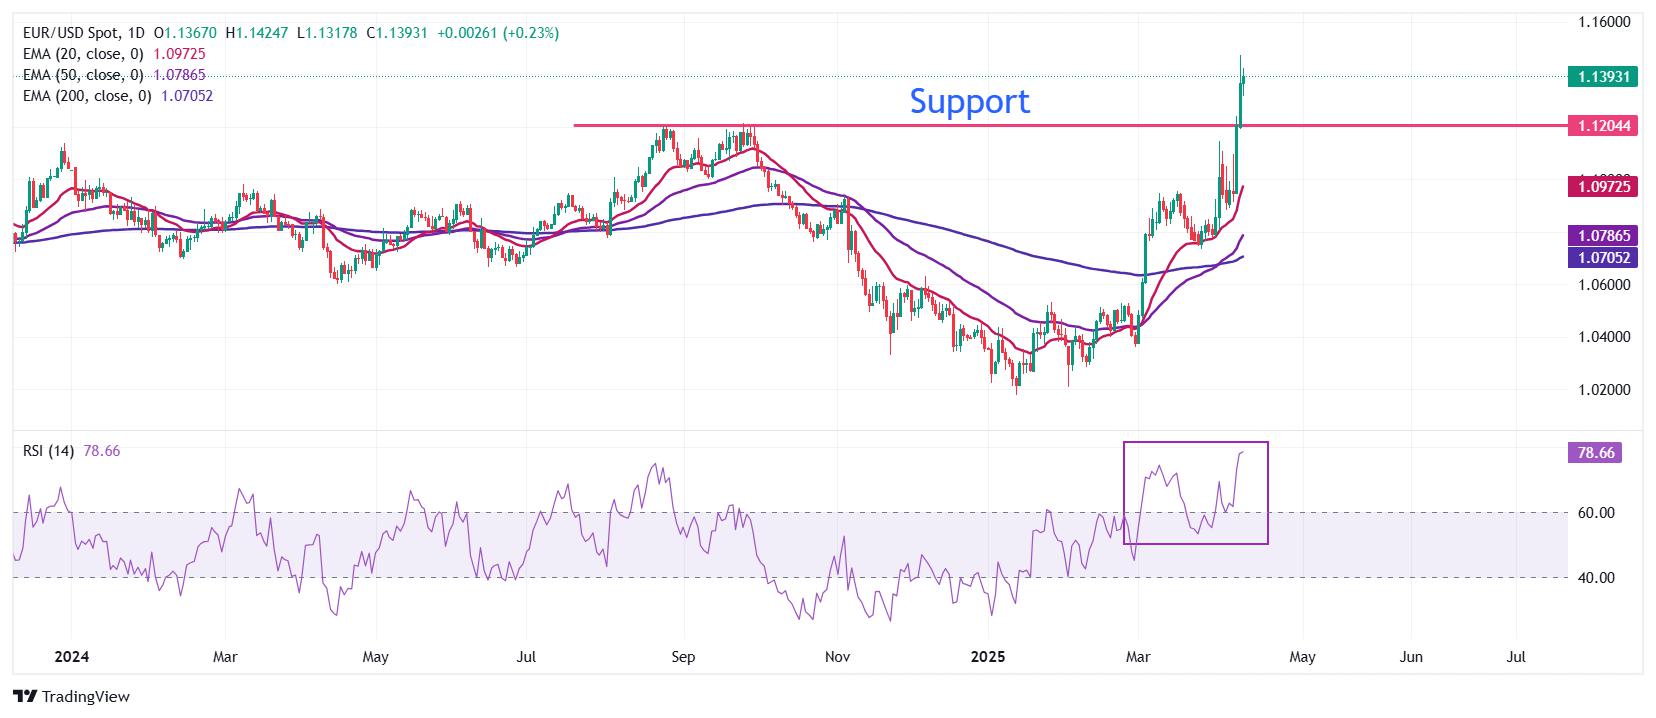Click the Jun label on time axis
Screen dimensions: 1656x718
coord(1411,657)
